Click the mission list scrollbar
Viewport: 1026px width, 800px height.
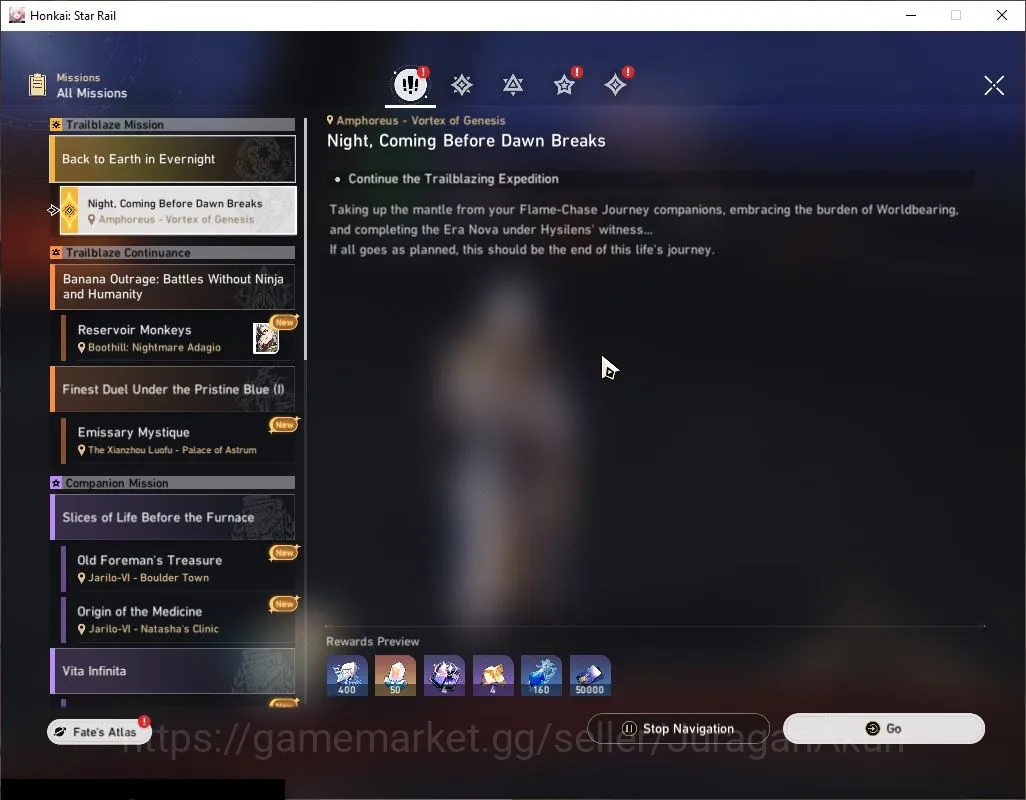[x=305, y=239]
